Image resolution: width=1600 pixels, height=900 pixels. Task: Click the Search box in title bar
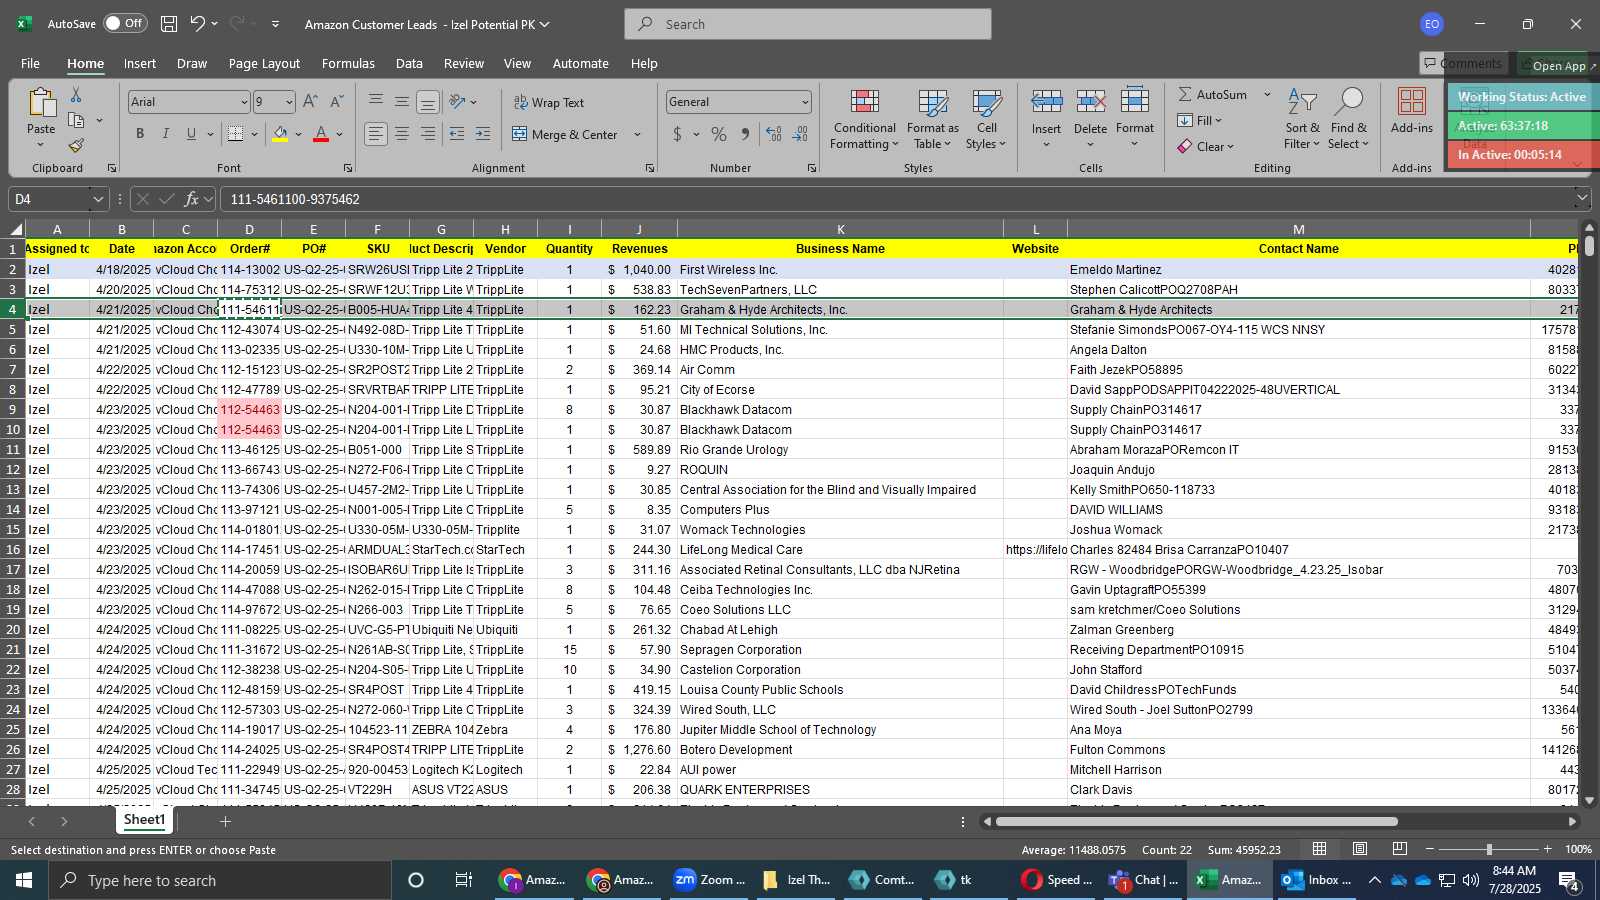[808, 24]
